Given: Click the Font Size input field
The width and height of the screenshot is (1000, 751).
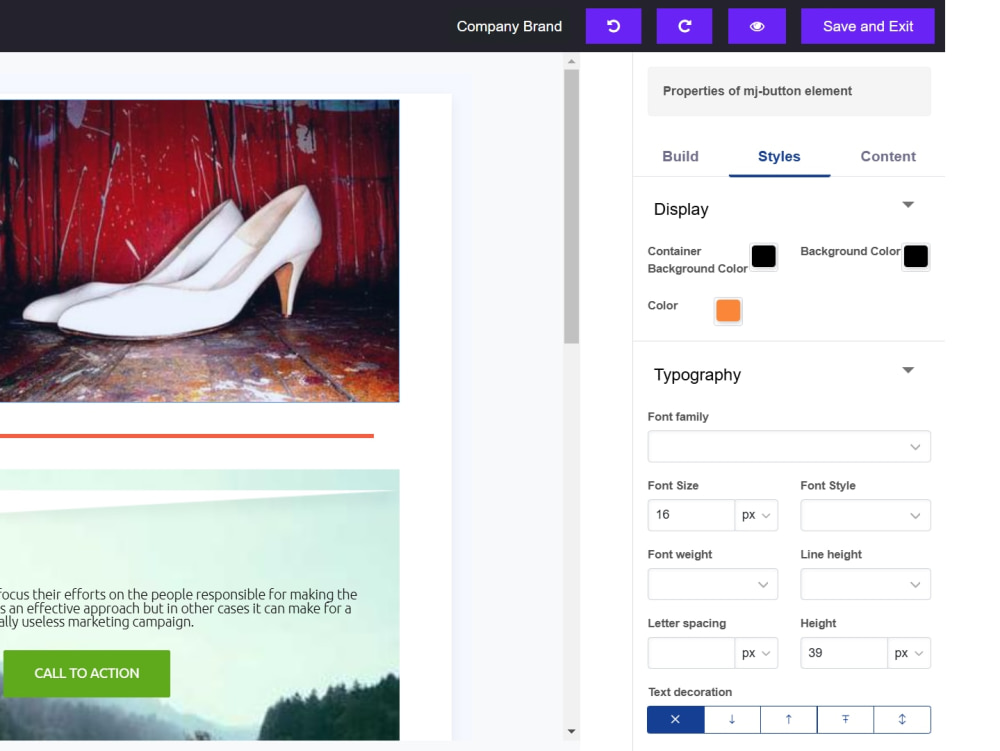Looking at the screenshot, I should 691,515.
